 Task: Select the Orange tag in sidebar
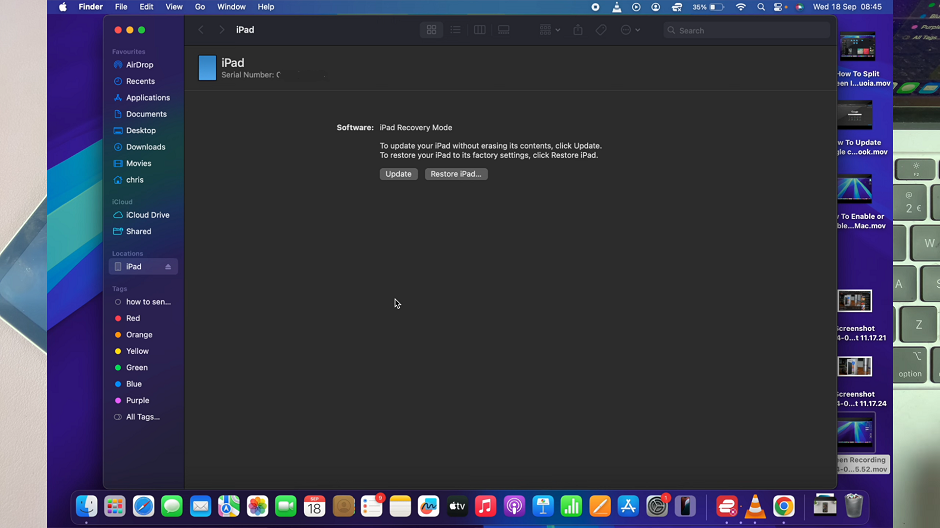139,335
